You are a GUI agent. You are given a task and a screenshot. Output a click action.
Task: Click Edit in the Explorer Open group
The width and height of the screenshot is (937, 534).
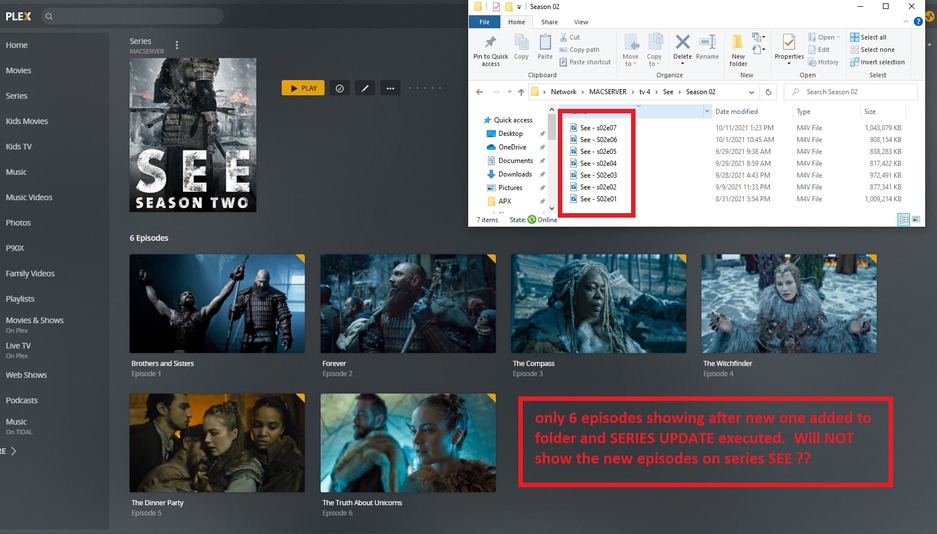819,50
